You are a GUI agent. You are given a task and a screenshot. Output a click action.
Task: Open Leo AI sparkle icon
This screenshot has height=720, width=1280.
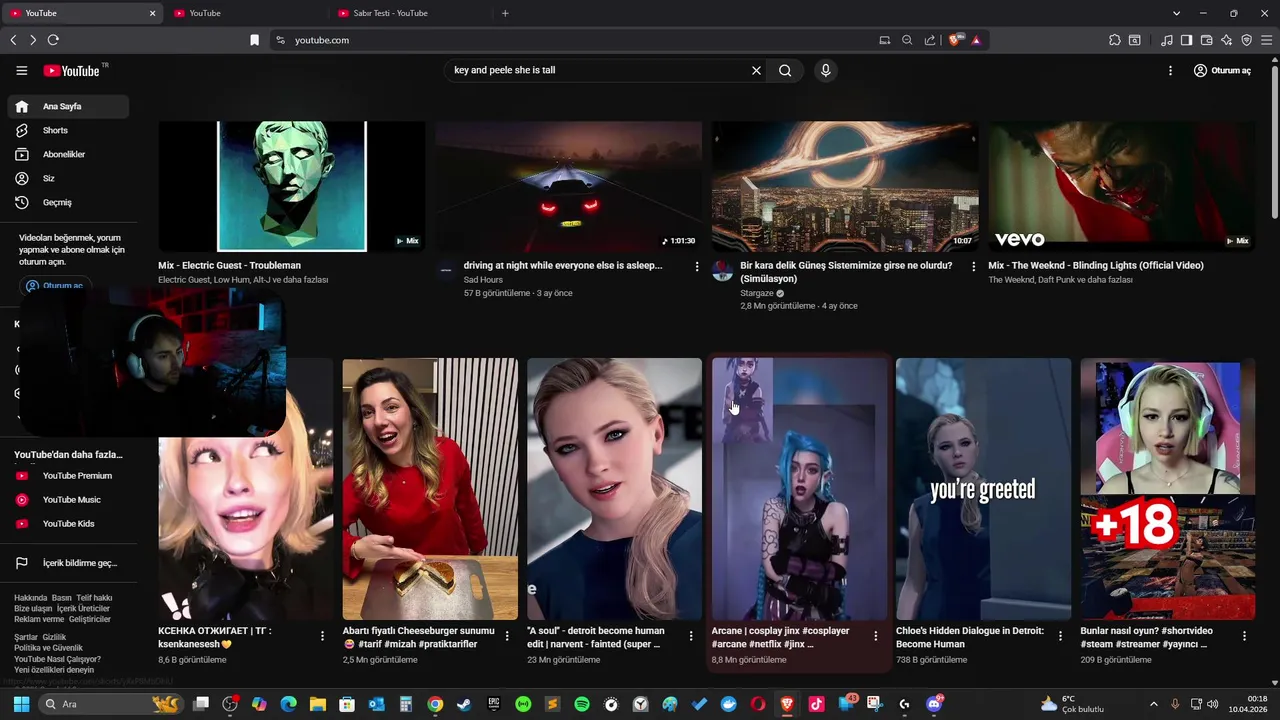pos(1227,40)
